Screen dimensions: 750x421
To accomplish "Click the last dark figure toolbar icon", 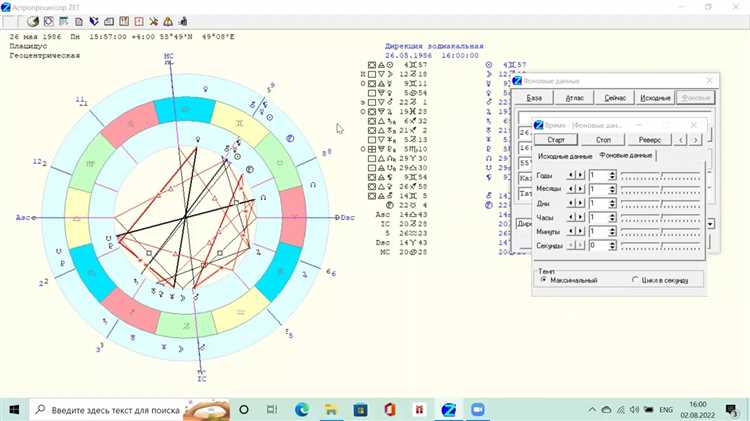I will 183,22.
